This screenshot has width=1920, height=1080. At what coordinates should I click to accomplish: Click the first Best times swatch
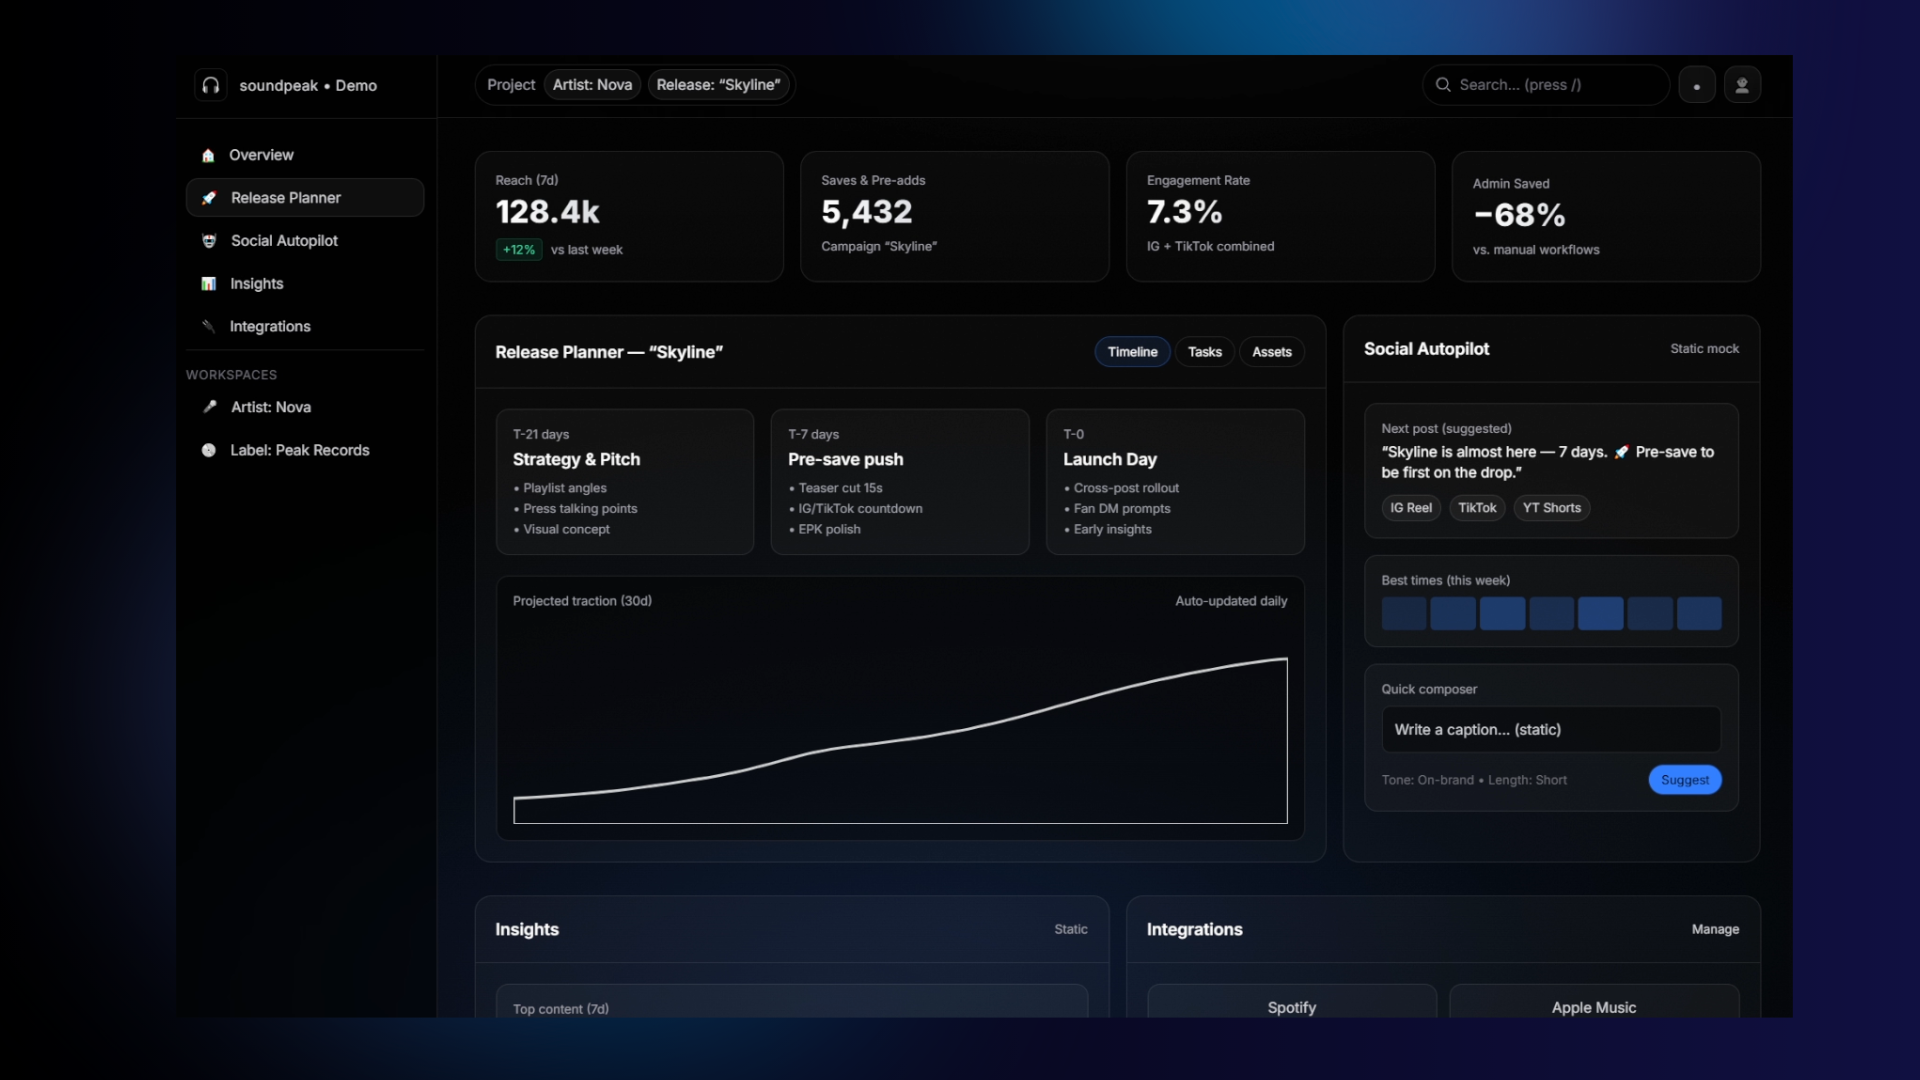coord(1403,613)
